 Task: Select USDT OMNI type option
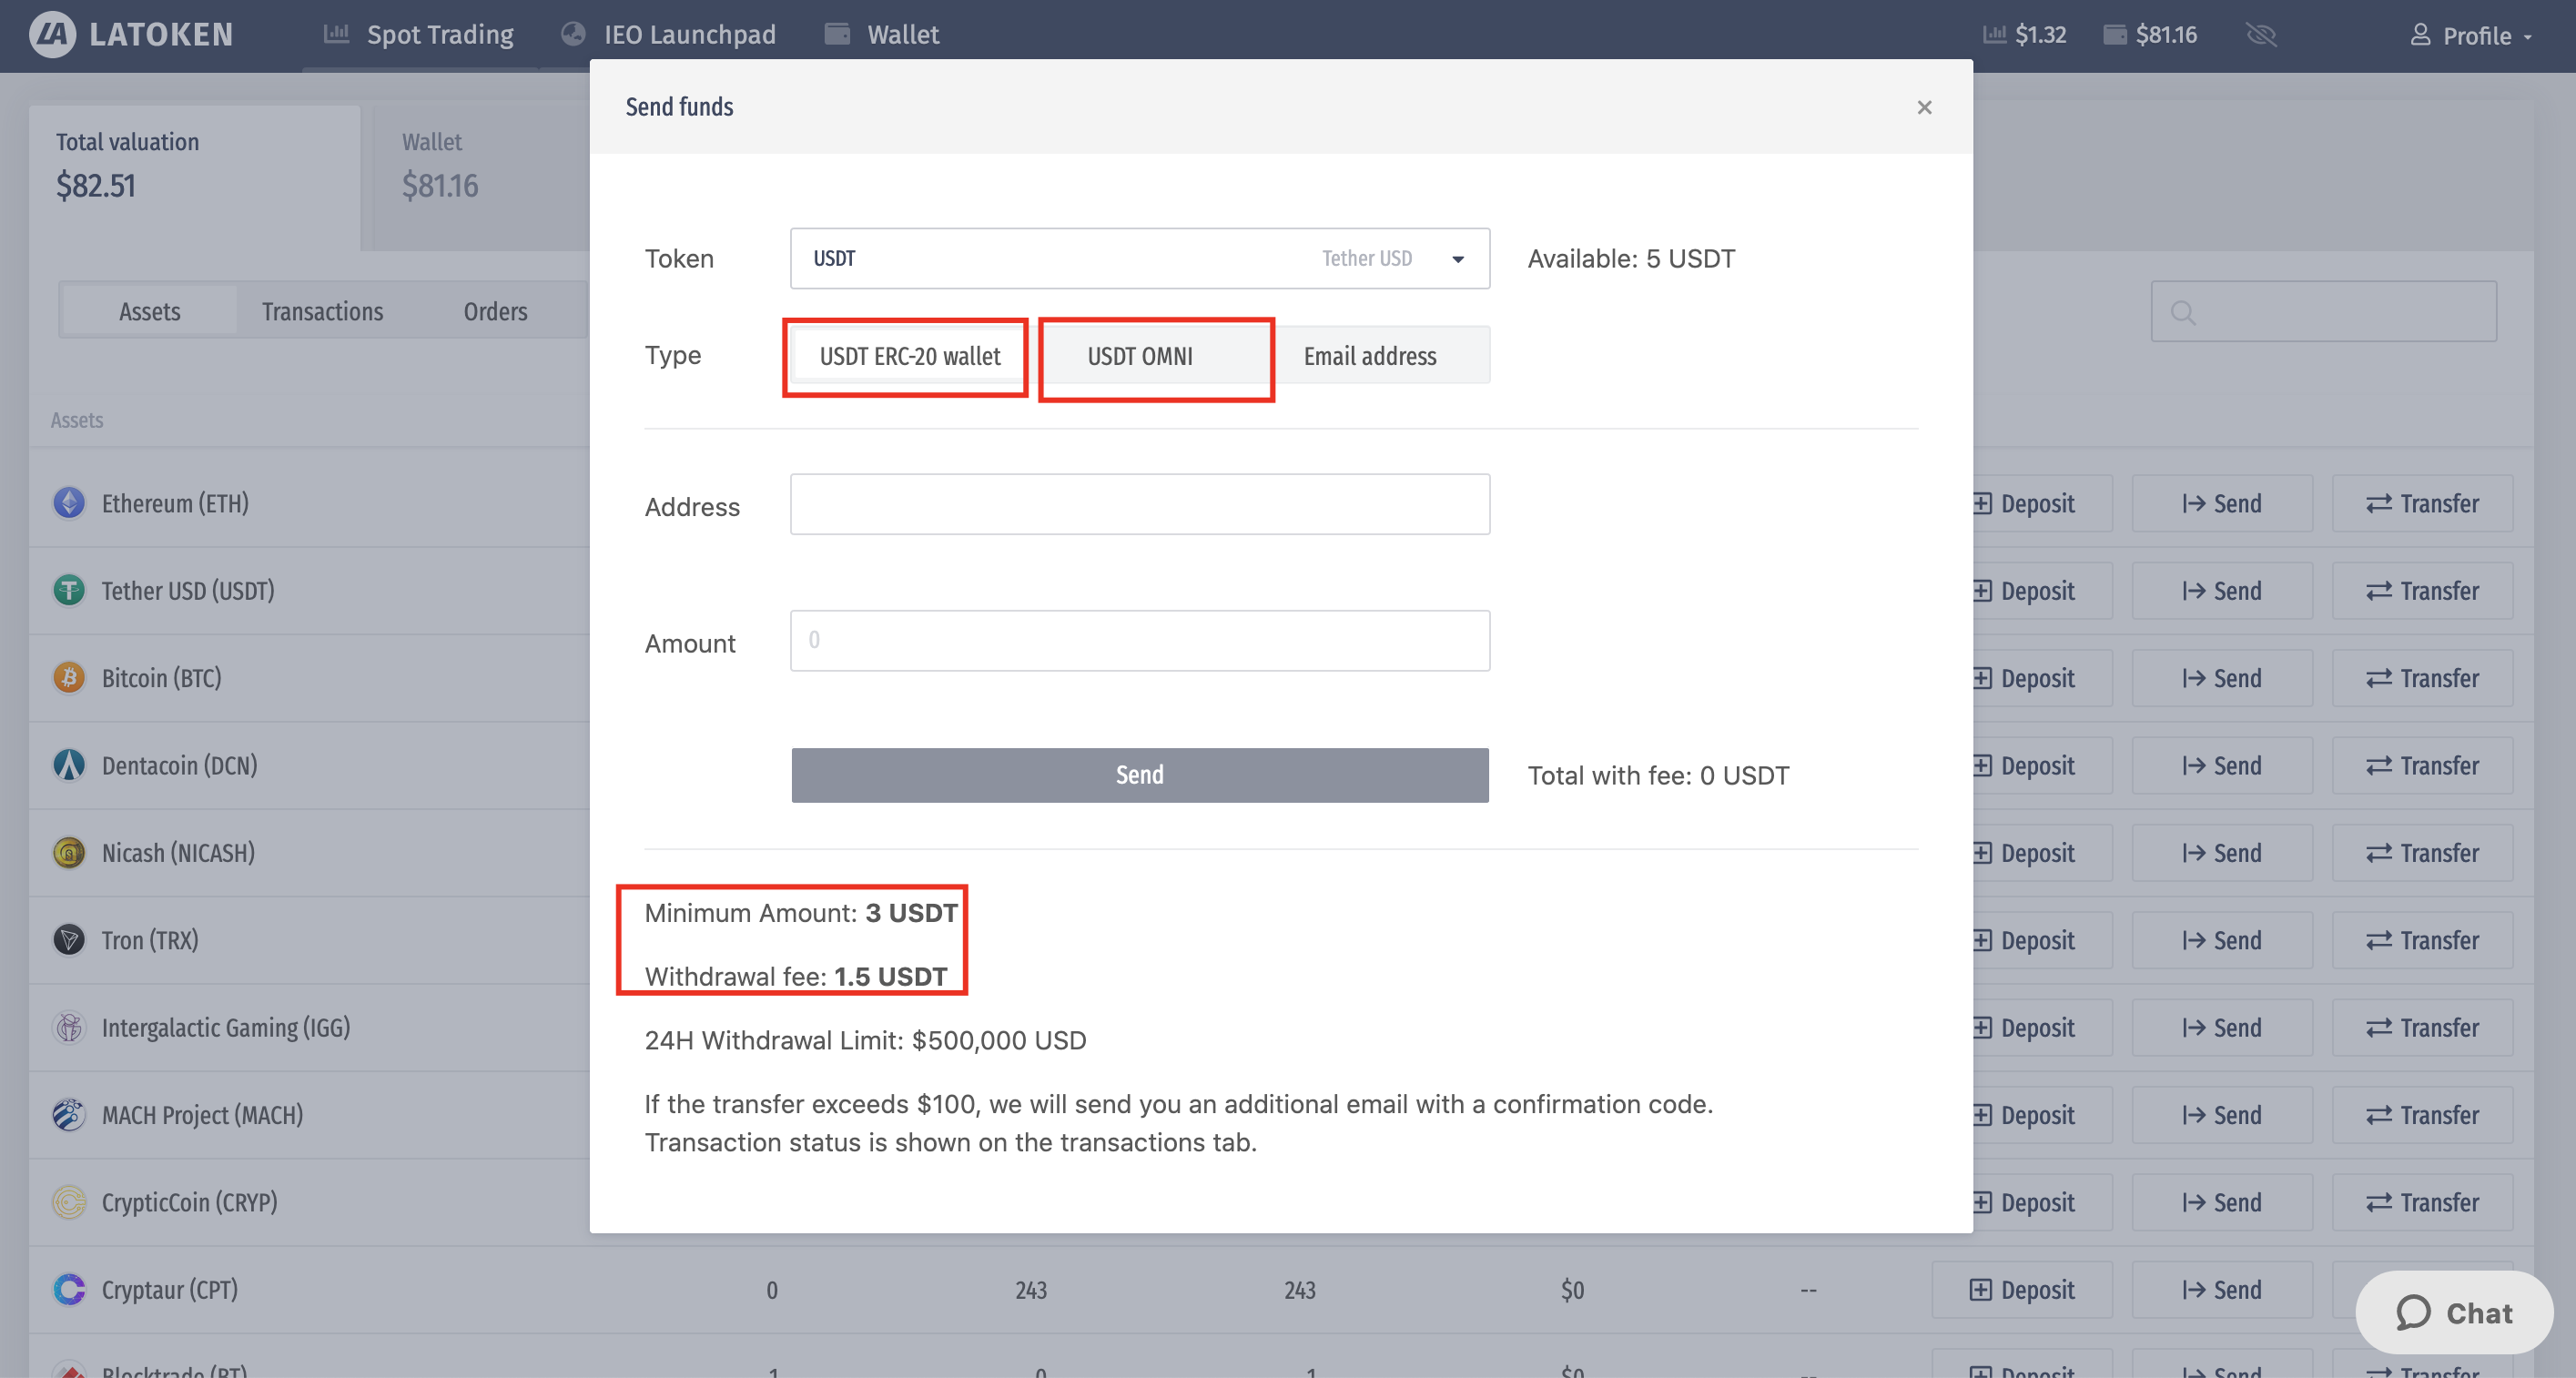[x=1140, y=356]
